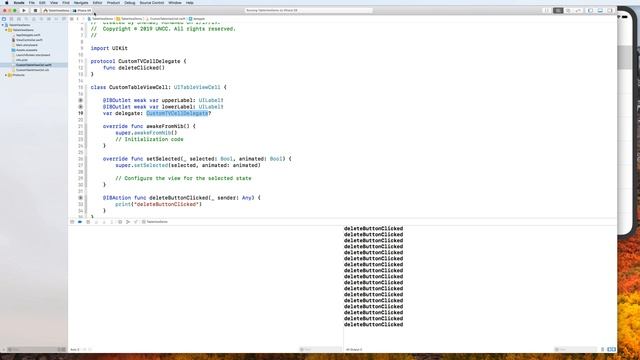This screenshot has width=640, height=360.
Task: Click the console output filter field
Action: point(576,349)
